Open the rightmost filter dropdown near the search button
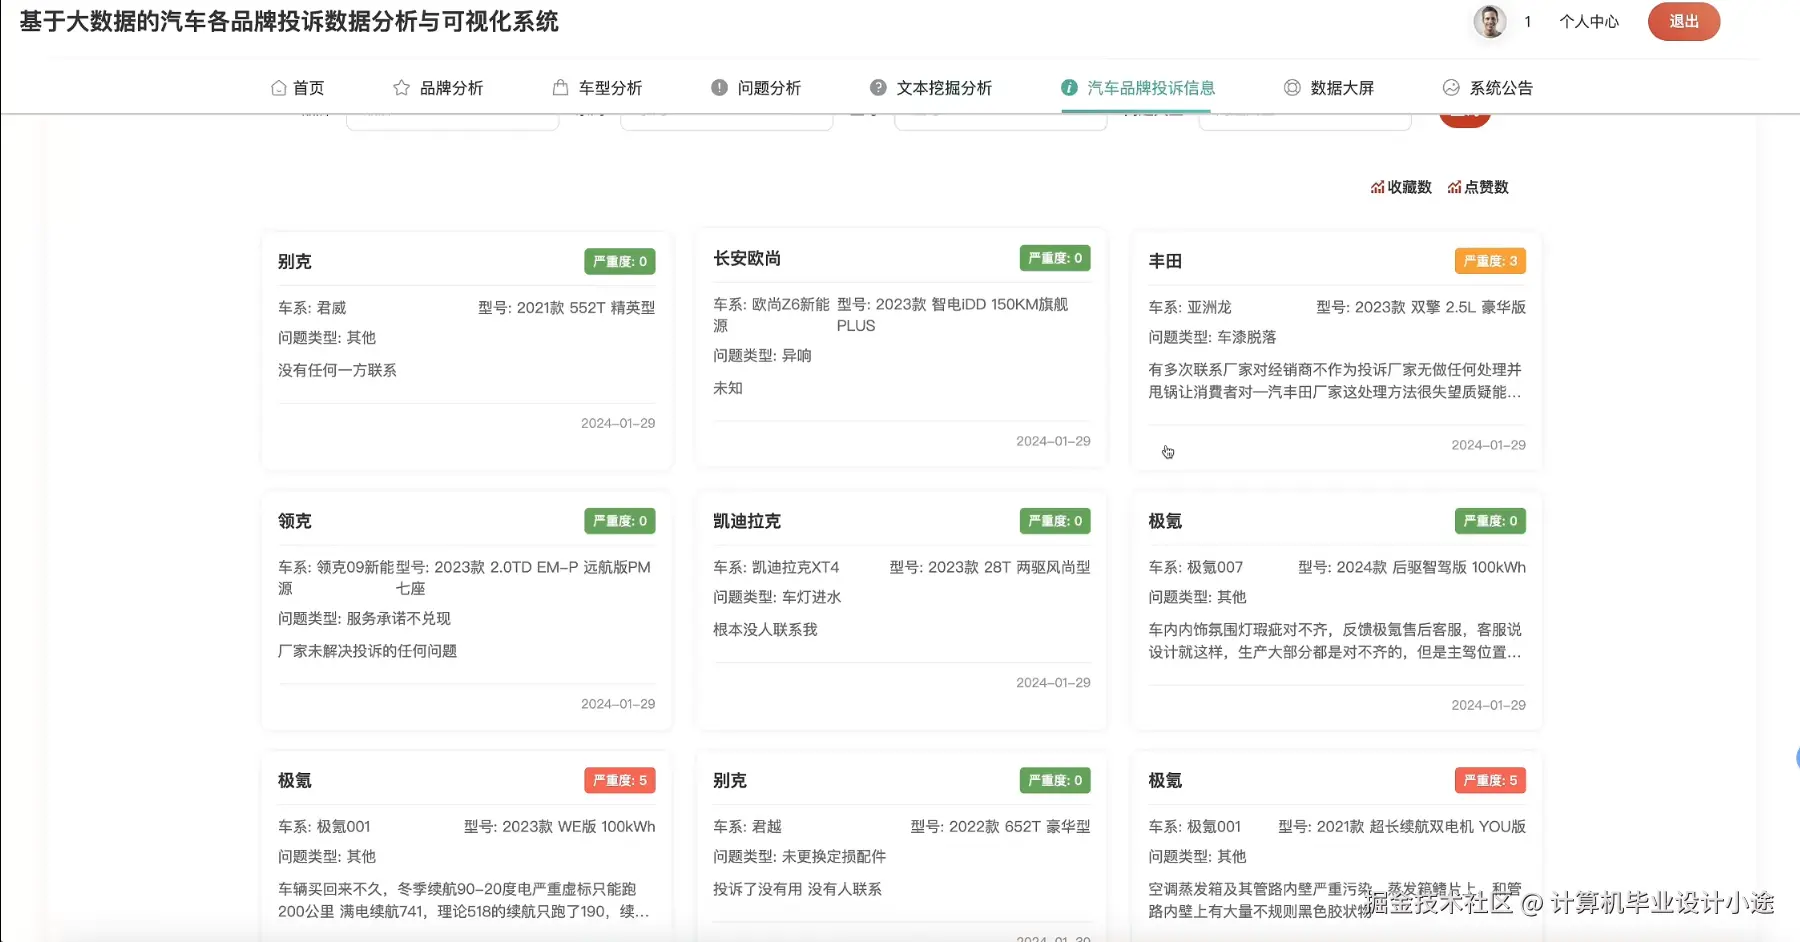This screenshot has width=1800, height=942. 1305,118
